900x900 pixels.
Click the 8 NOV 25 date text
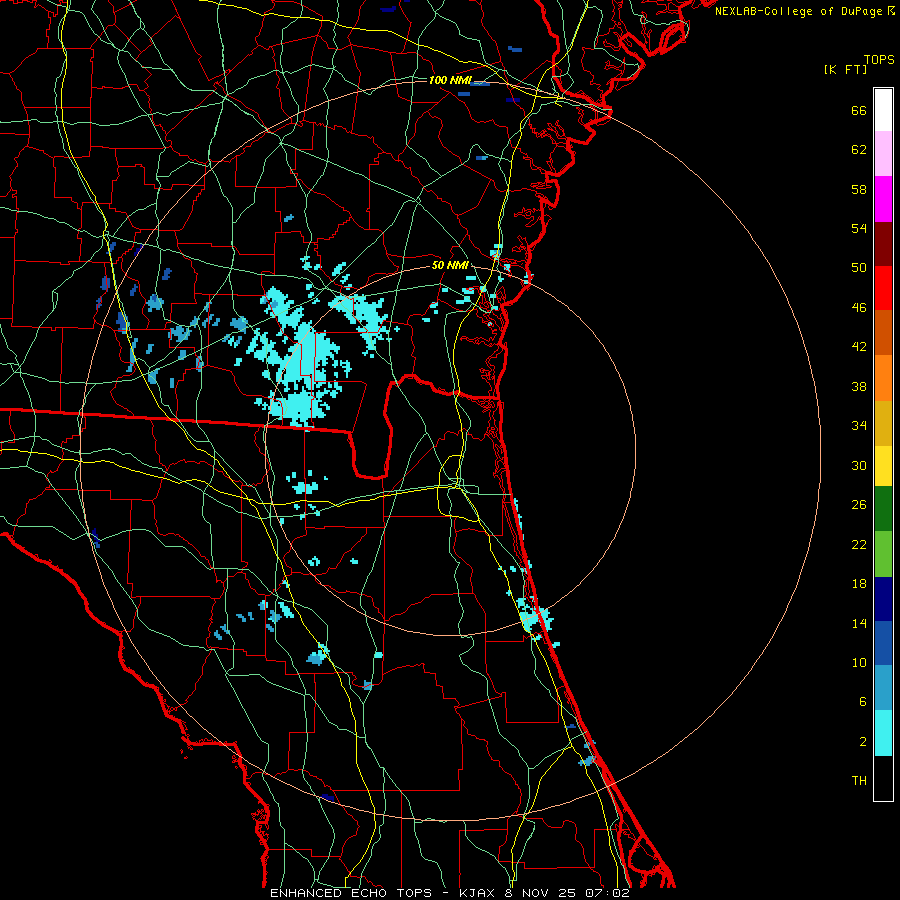pos(540,893)
